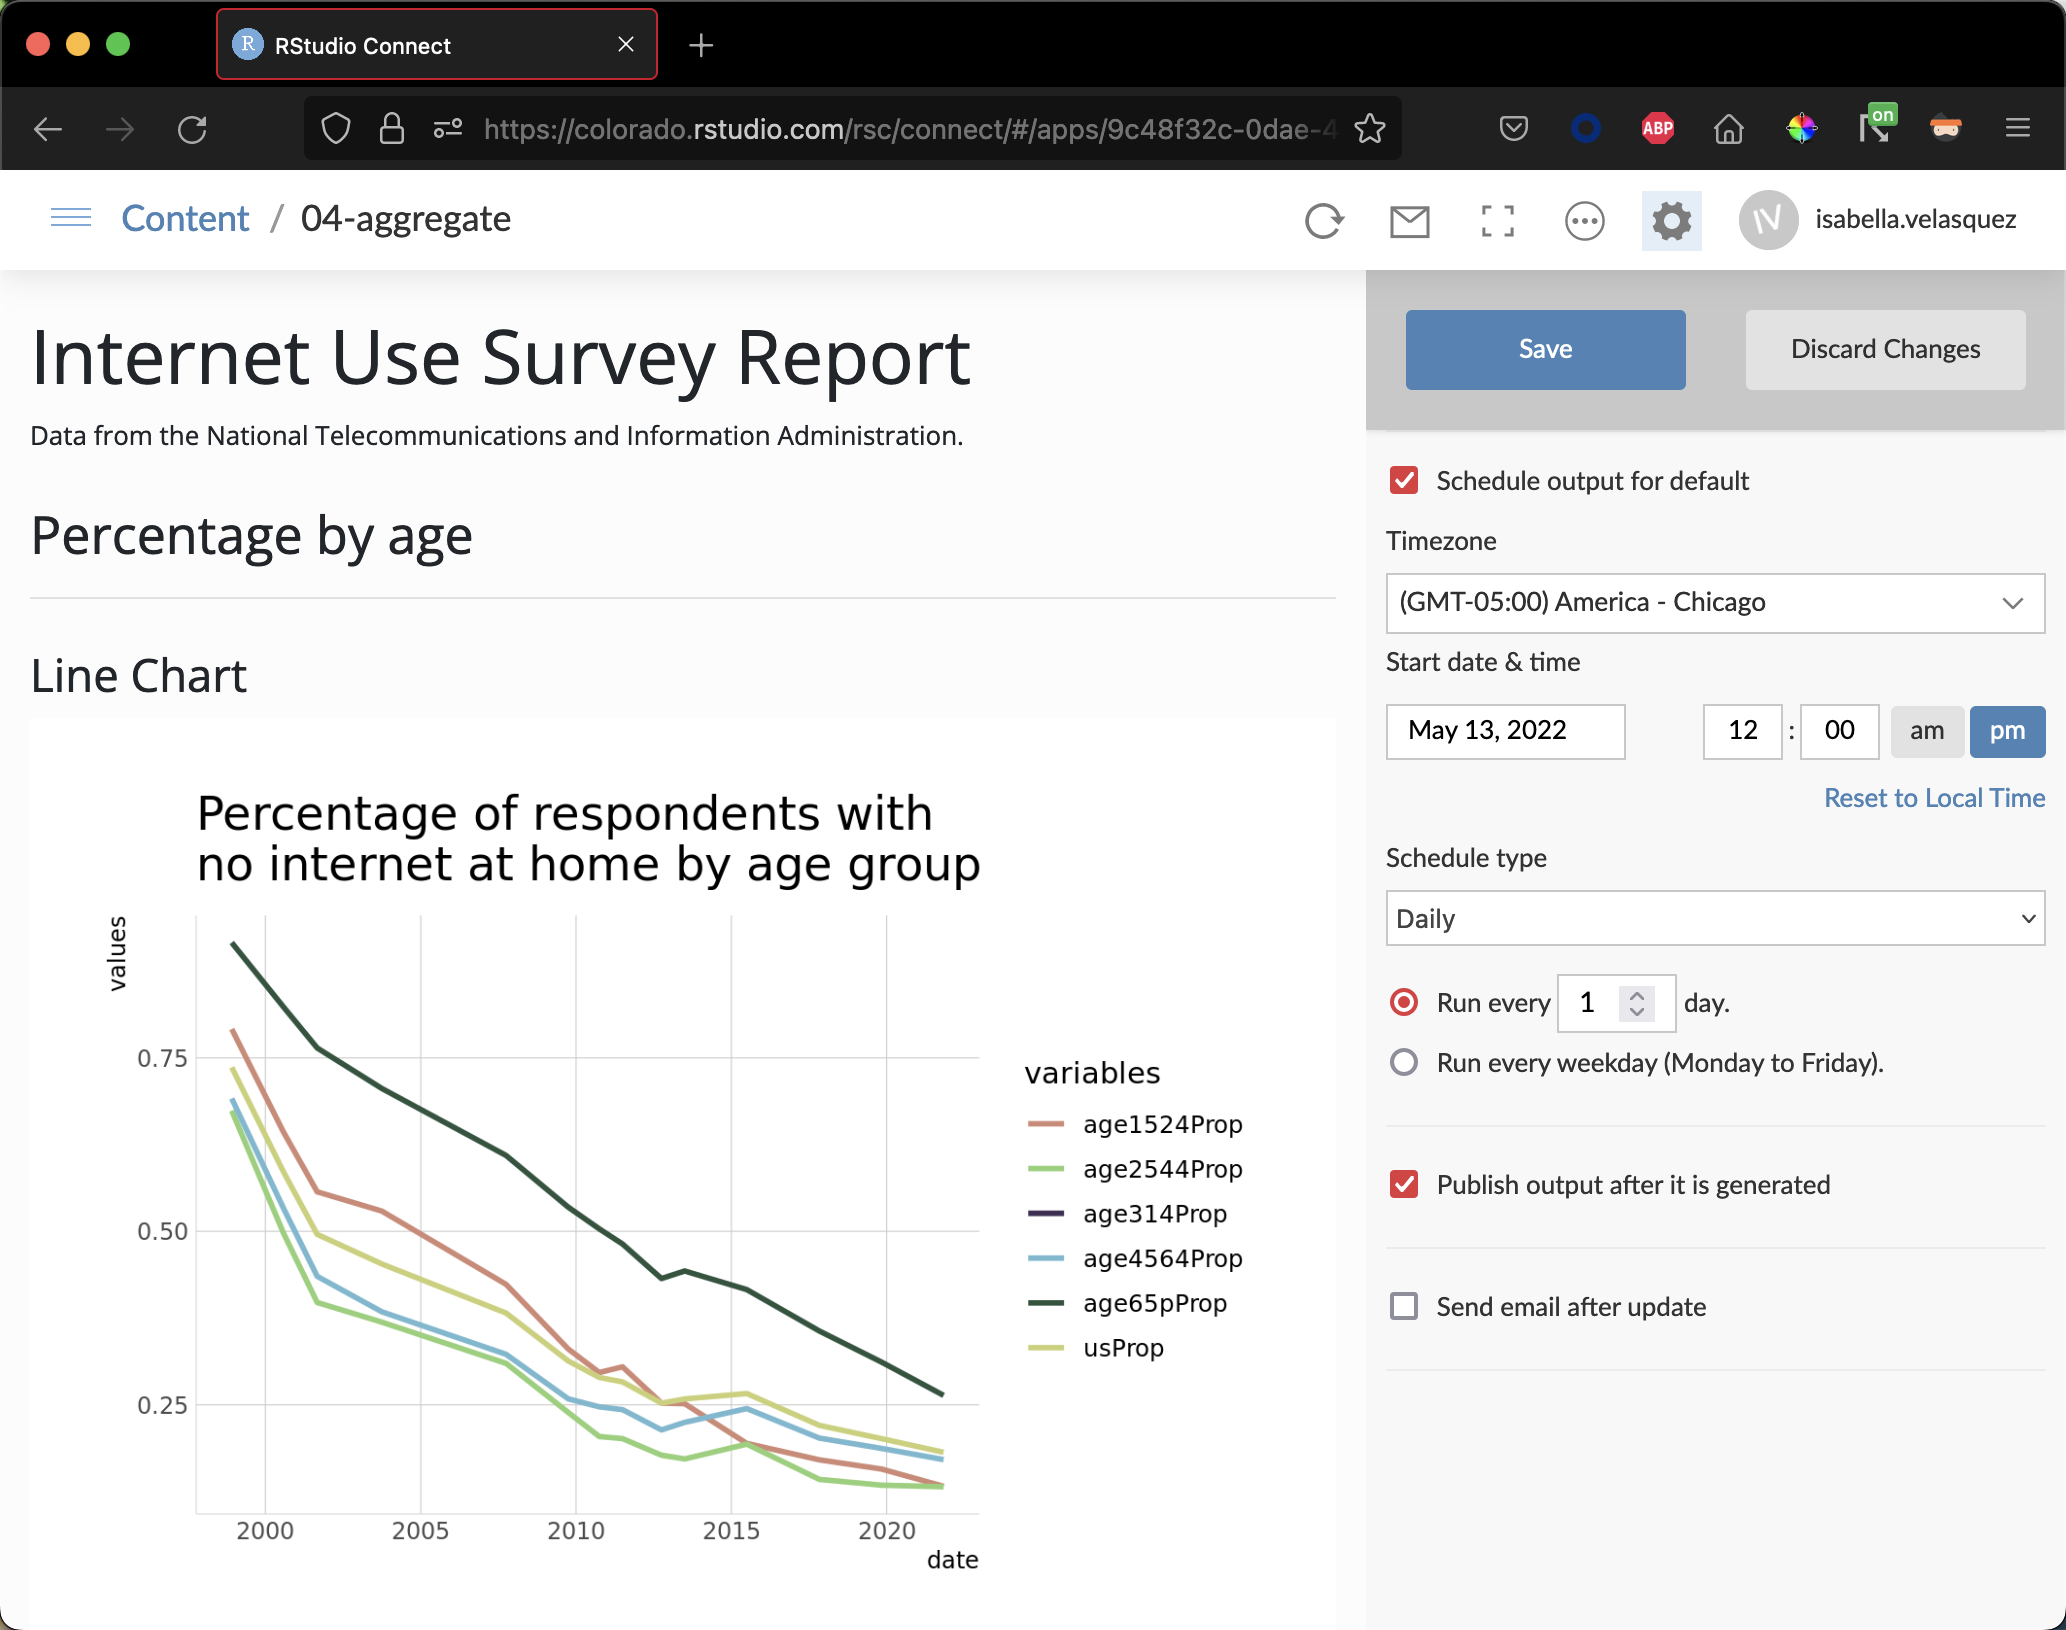This screenshot has width=2066, height=1630.
Task: Click the AdBlock Plus extension icon
Action: coord(1657,128)
